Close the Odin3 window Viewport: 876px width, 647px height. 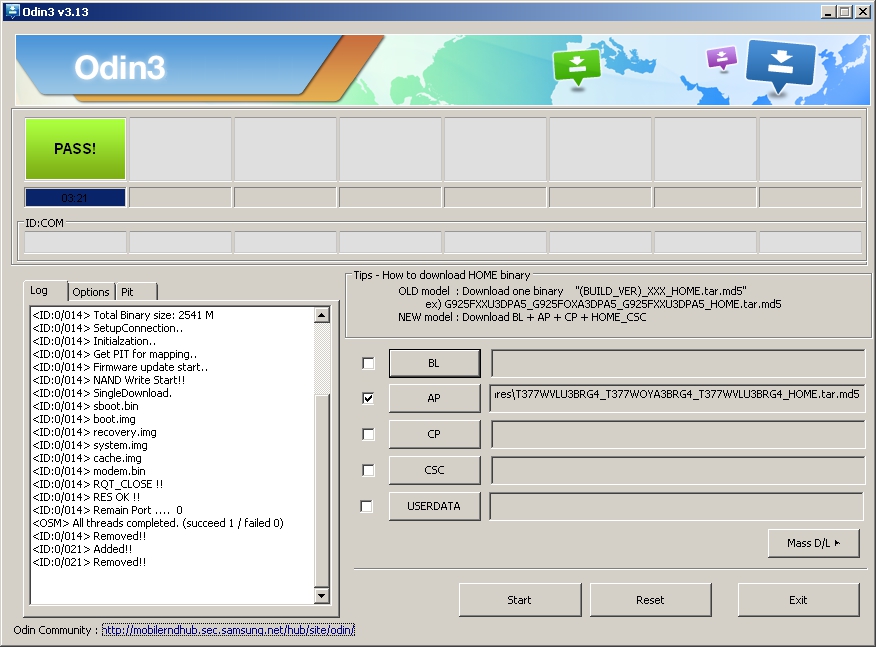coord(863,11)
